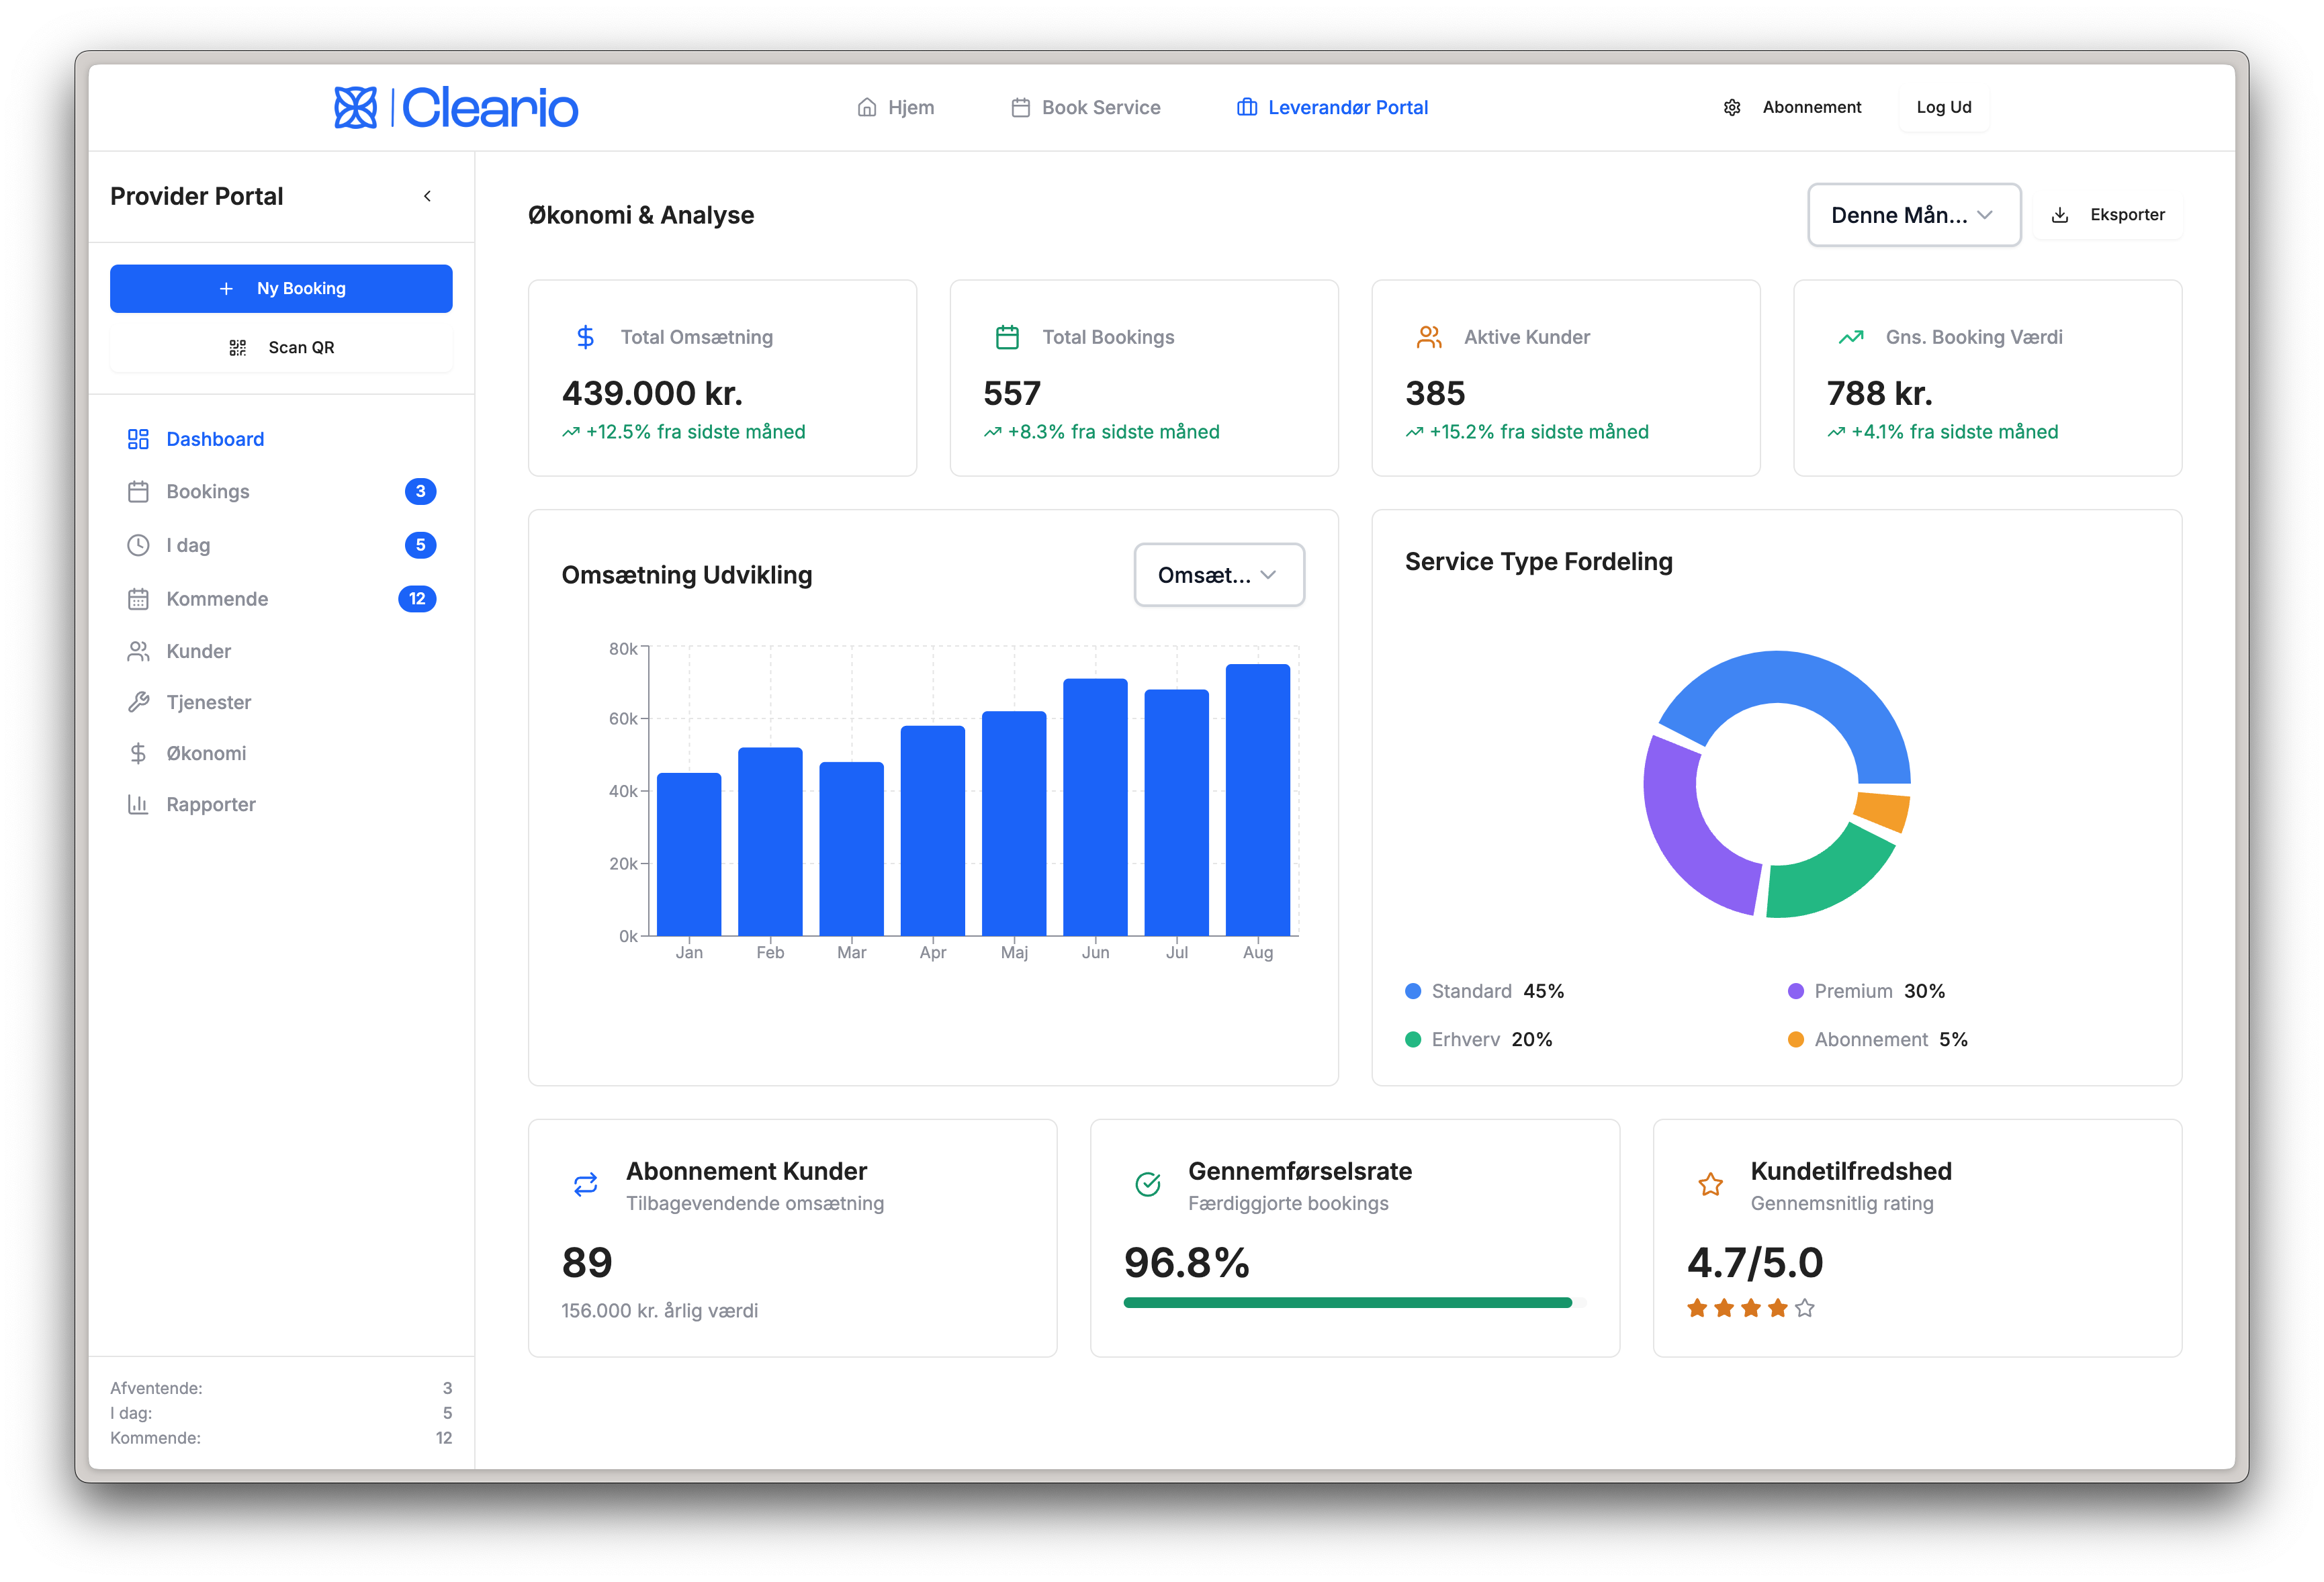2324x1582 pixels.
Task: Select Kommende in the sidebar menu
Action: point(217,599)
